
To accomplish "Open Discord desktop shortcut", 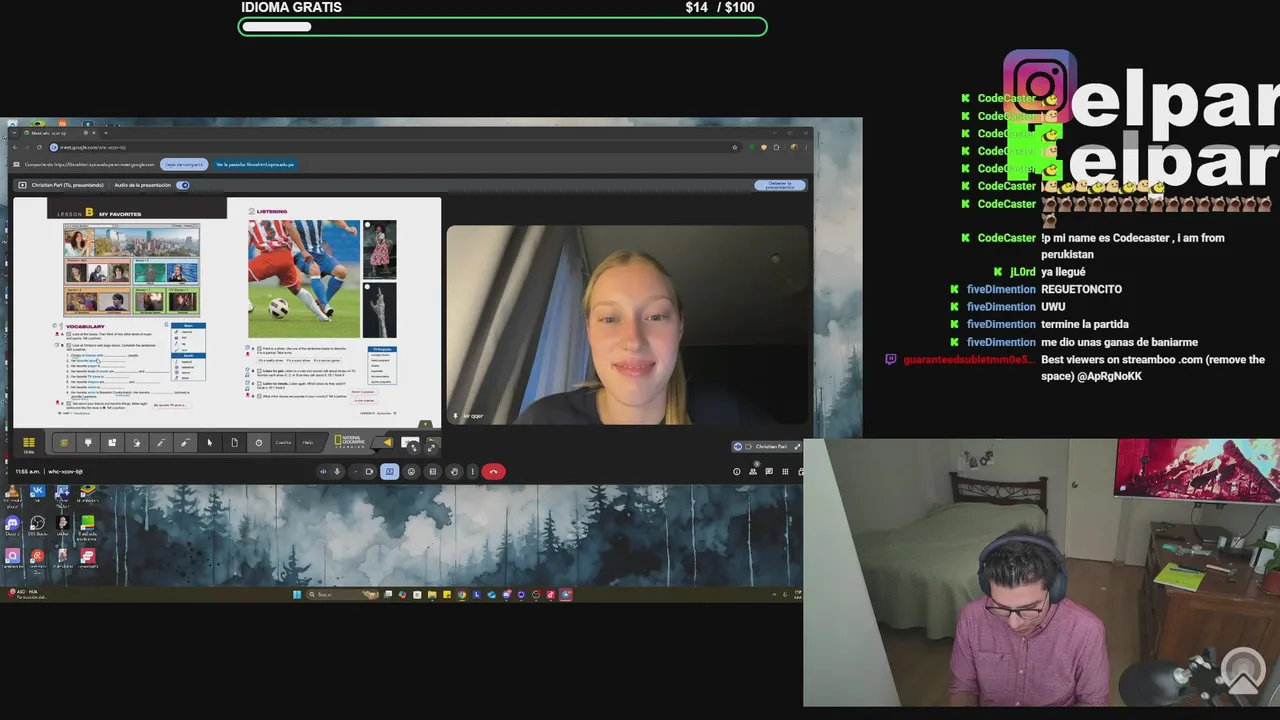I will coord(12,525).
